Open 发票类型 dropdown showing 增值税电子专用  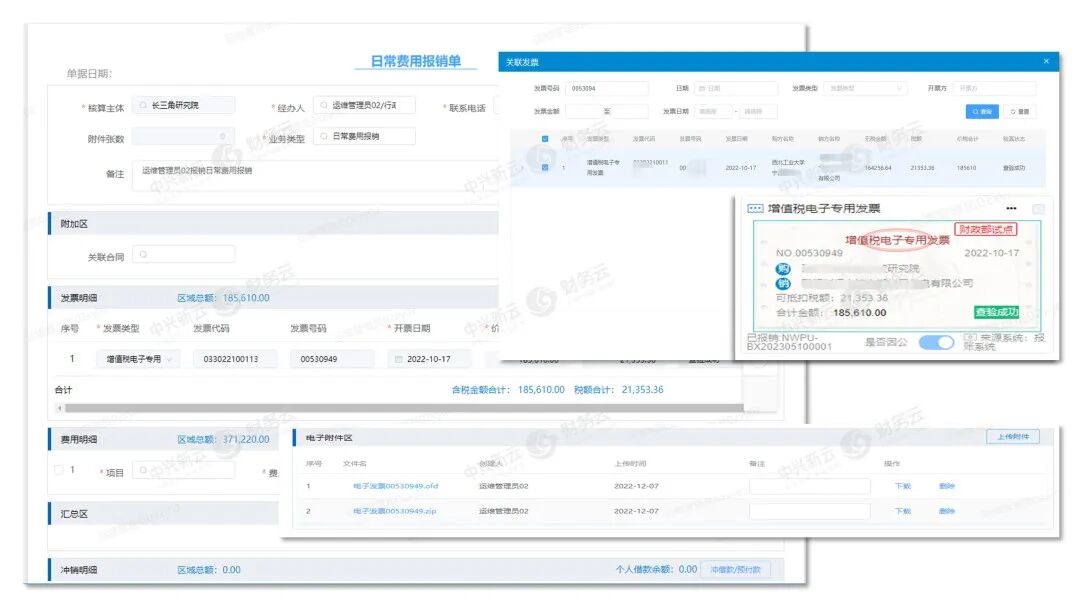tap(139, 359)
